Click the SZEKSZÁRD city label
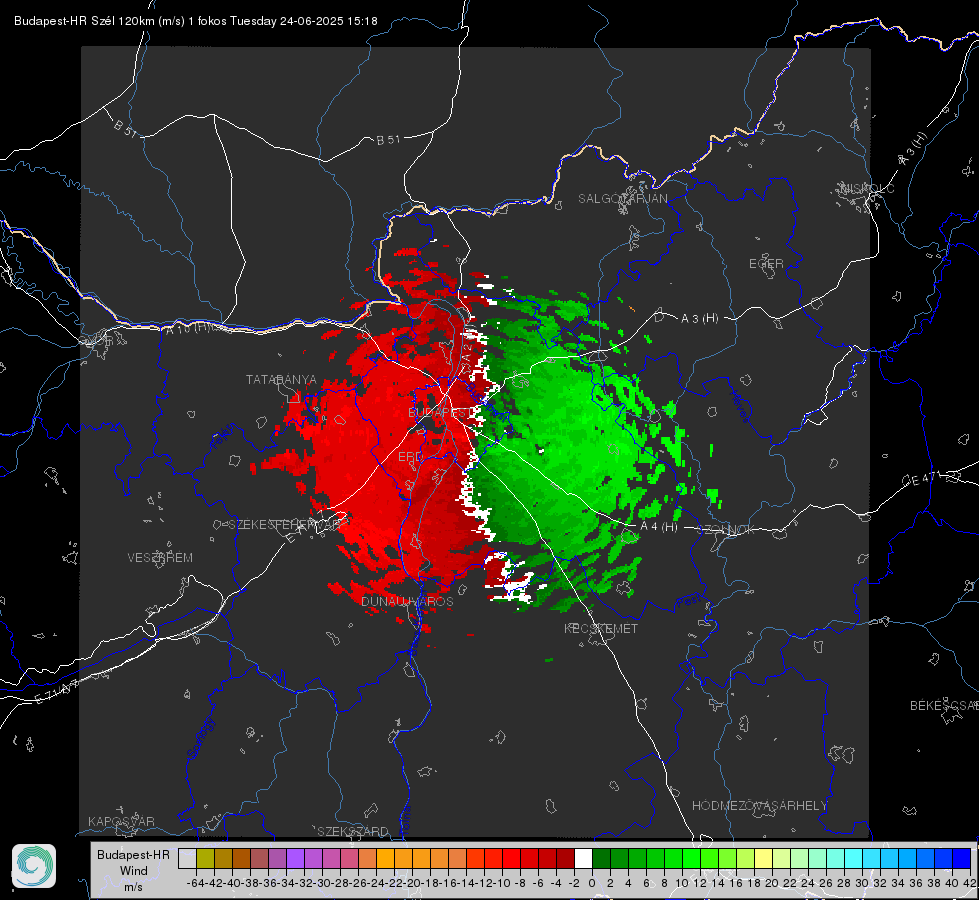Viewport: 979px width, 900px height. coord(353,831)
